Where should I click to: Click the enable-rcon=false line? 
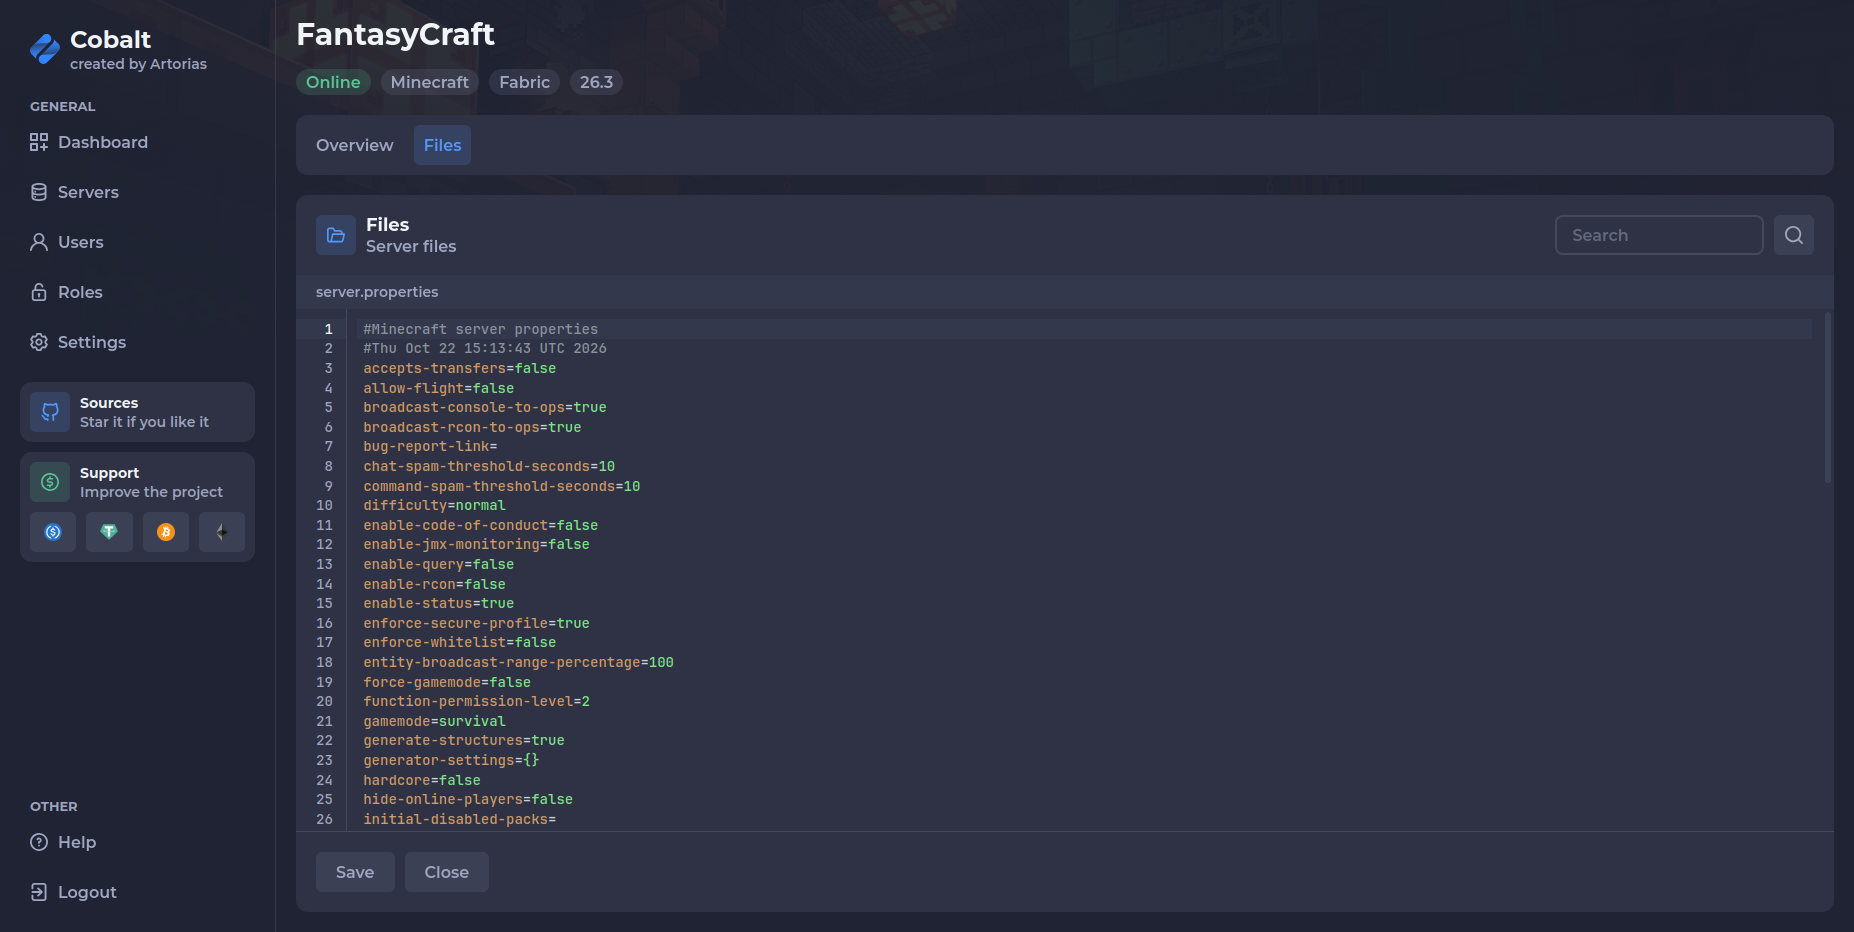coord(435,584)
